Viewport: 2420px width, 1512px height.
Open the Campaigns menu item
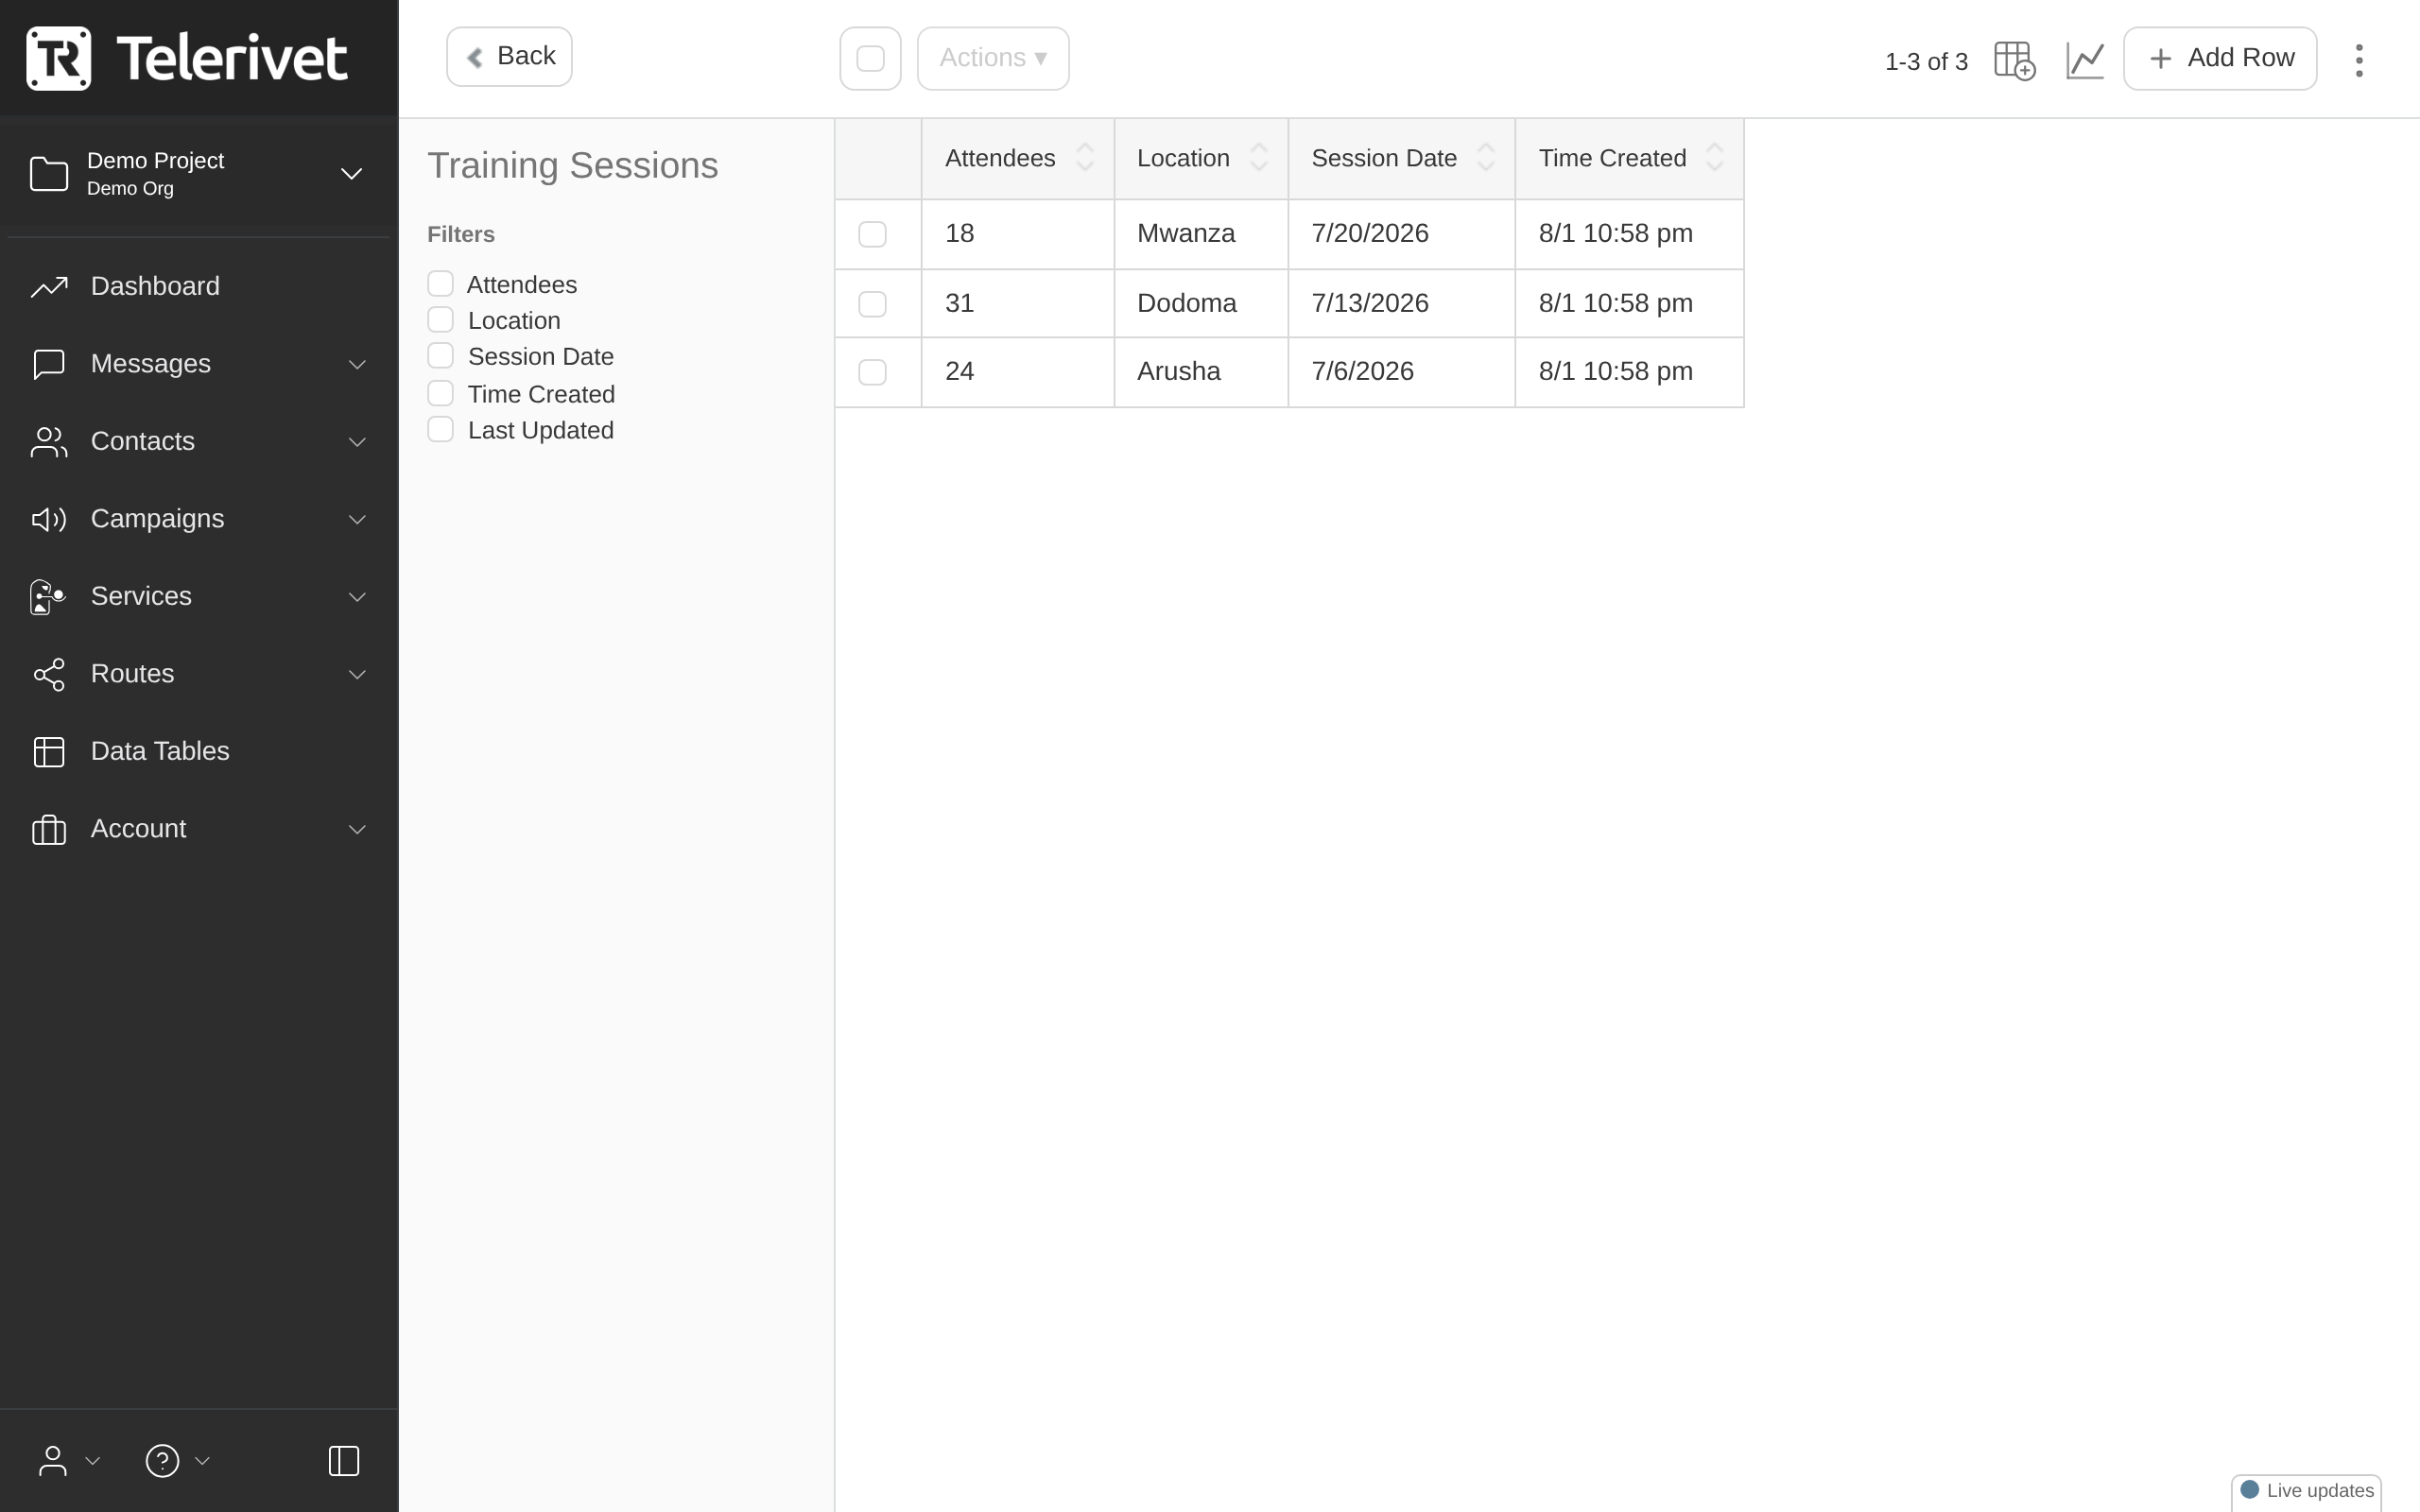click(198, 519)
